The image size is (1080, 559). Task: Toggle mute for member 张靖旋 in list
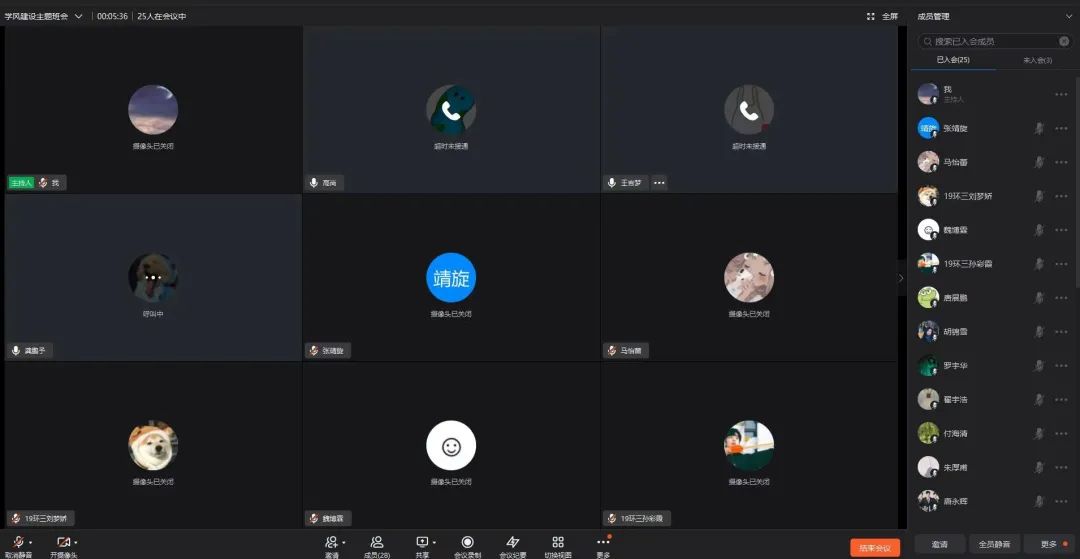click(x=1039, y=128)
